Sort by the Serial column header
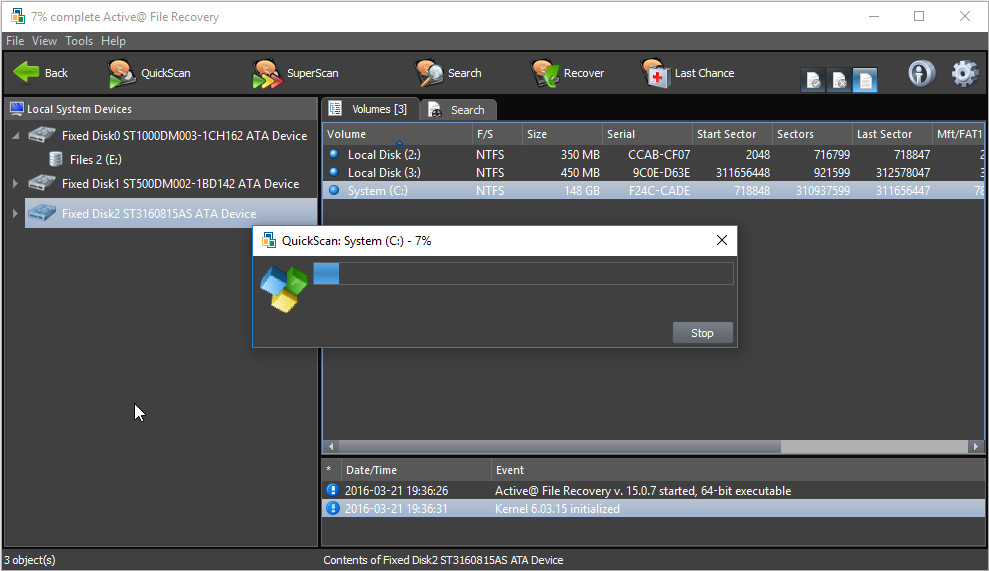Image resolution: width=989 pixels, height=571 pixels. point(647,134)
